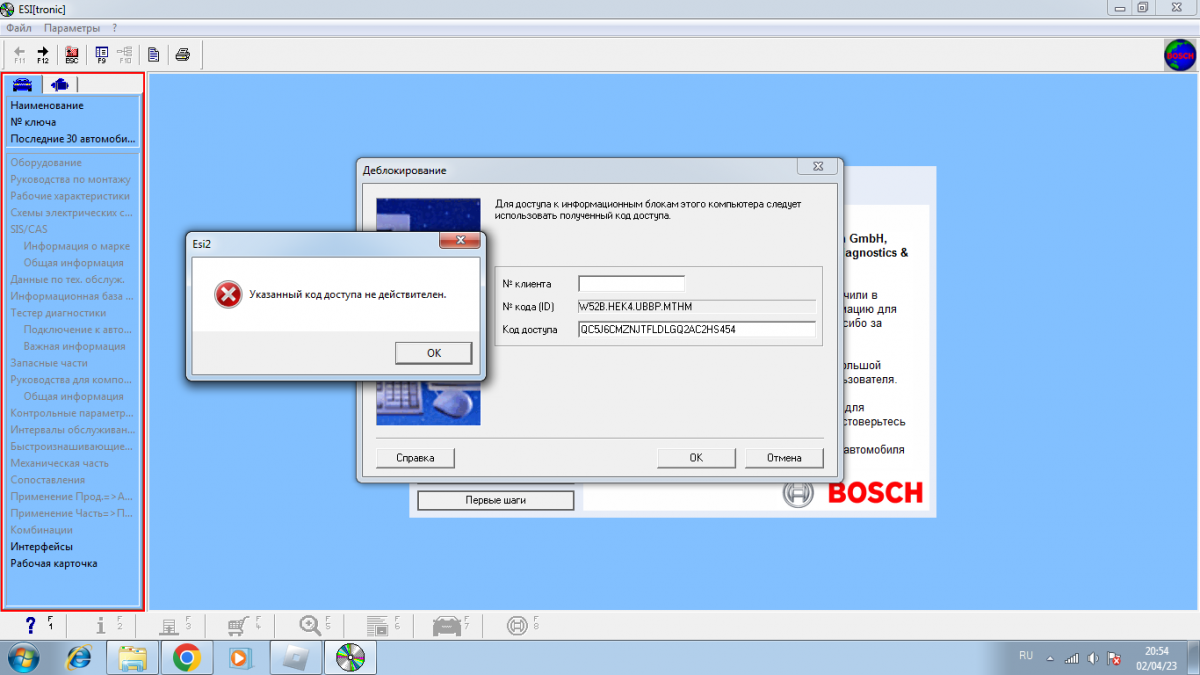Click the forward arrow F12 toolbar icon
Viewport: 1200px width, 675px height.
[43, 54]
